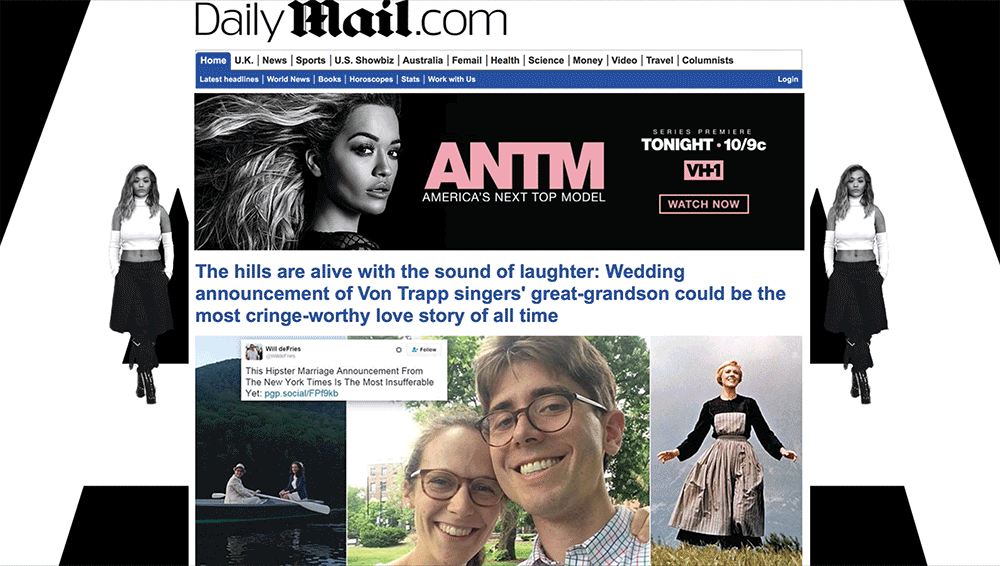Image resolution: width=1000 pixels, height=566 pixels.
Task: Click the Watch Now ad button
Action: (x=703, y=204)
